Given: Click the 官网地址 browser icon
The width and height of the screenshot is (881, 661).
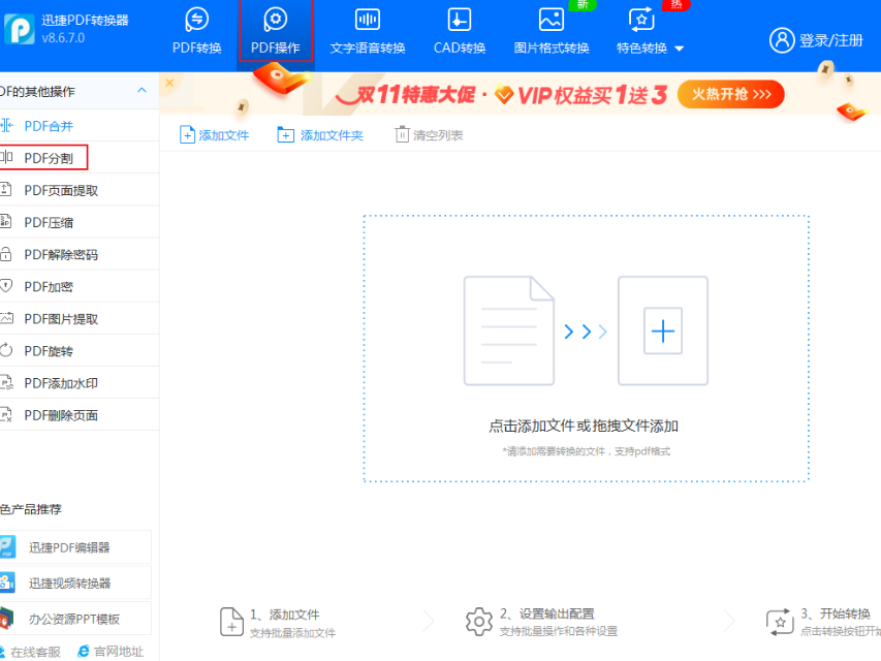Looking at the screenshot, I should click(84, 651).
